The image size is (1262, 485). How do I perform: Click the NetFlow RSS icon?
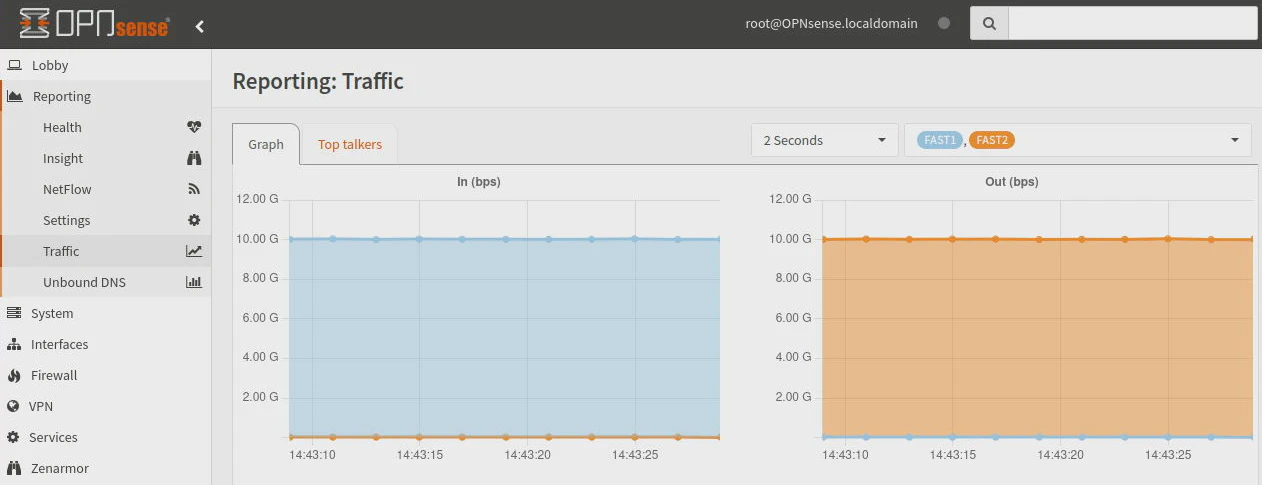click(x=194, y=189)
